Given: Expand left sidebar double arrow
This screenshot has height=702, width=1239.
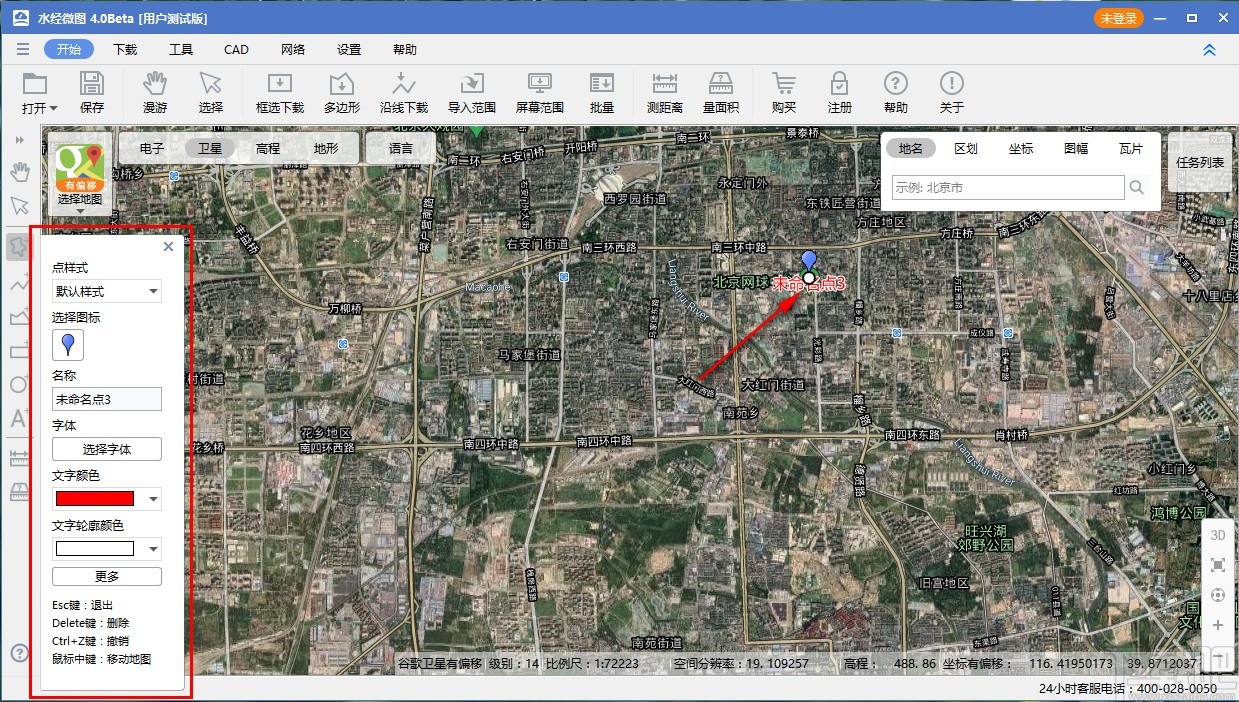Looking at the screenshot, I should (x=19, y=140).
